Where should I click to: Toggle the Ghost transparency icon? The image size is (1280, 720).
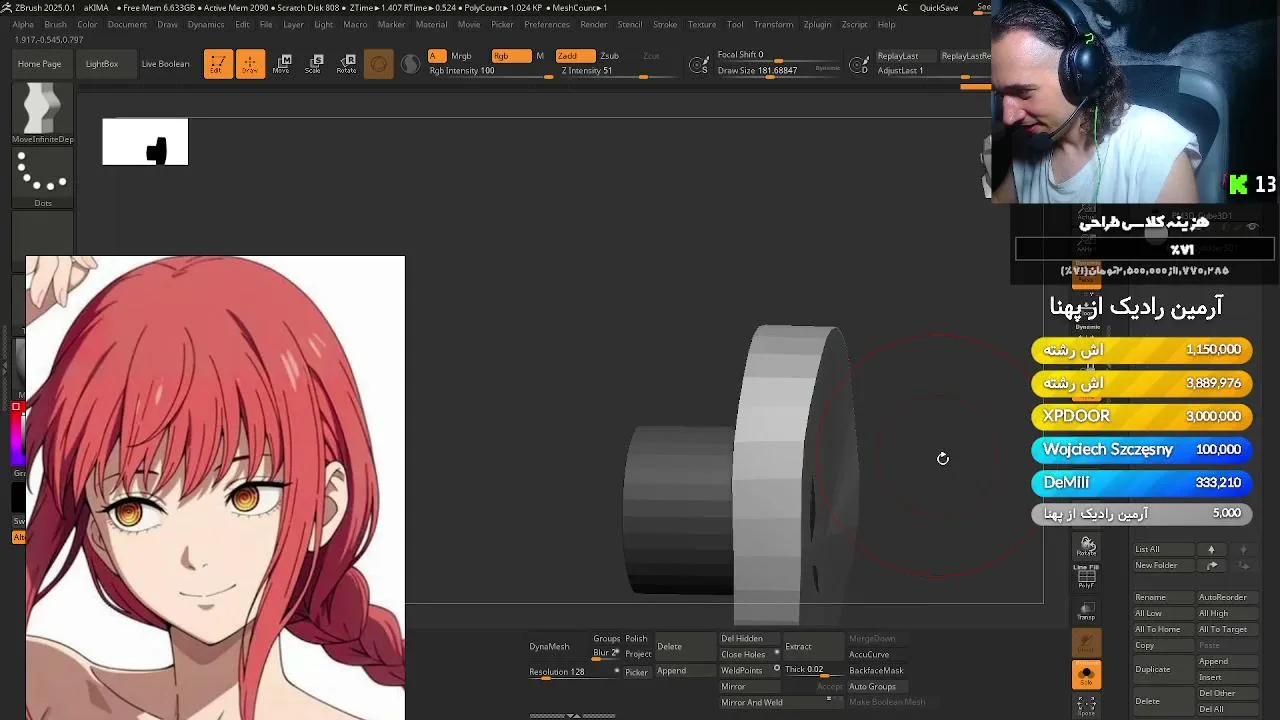(1087, 643)
